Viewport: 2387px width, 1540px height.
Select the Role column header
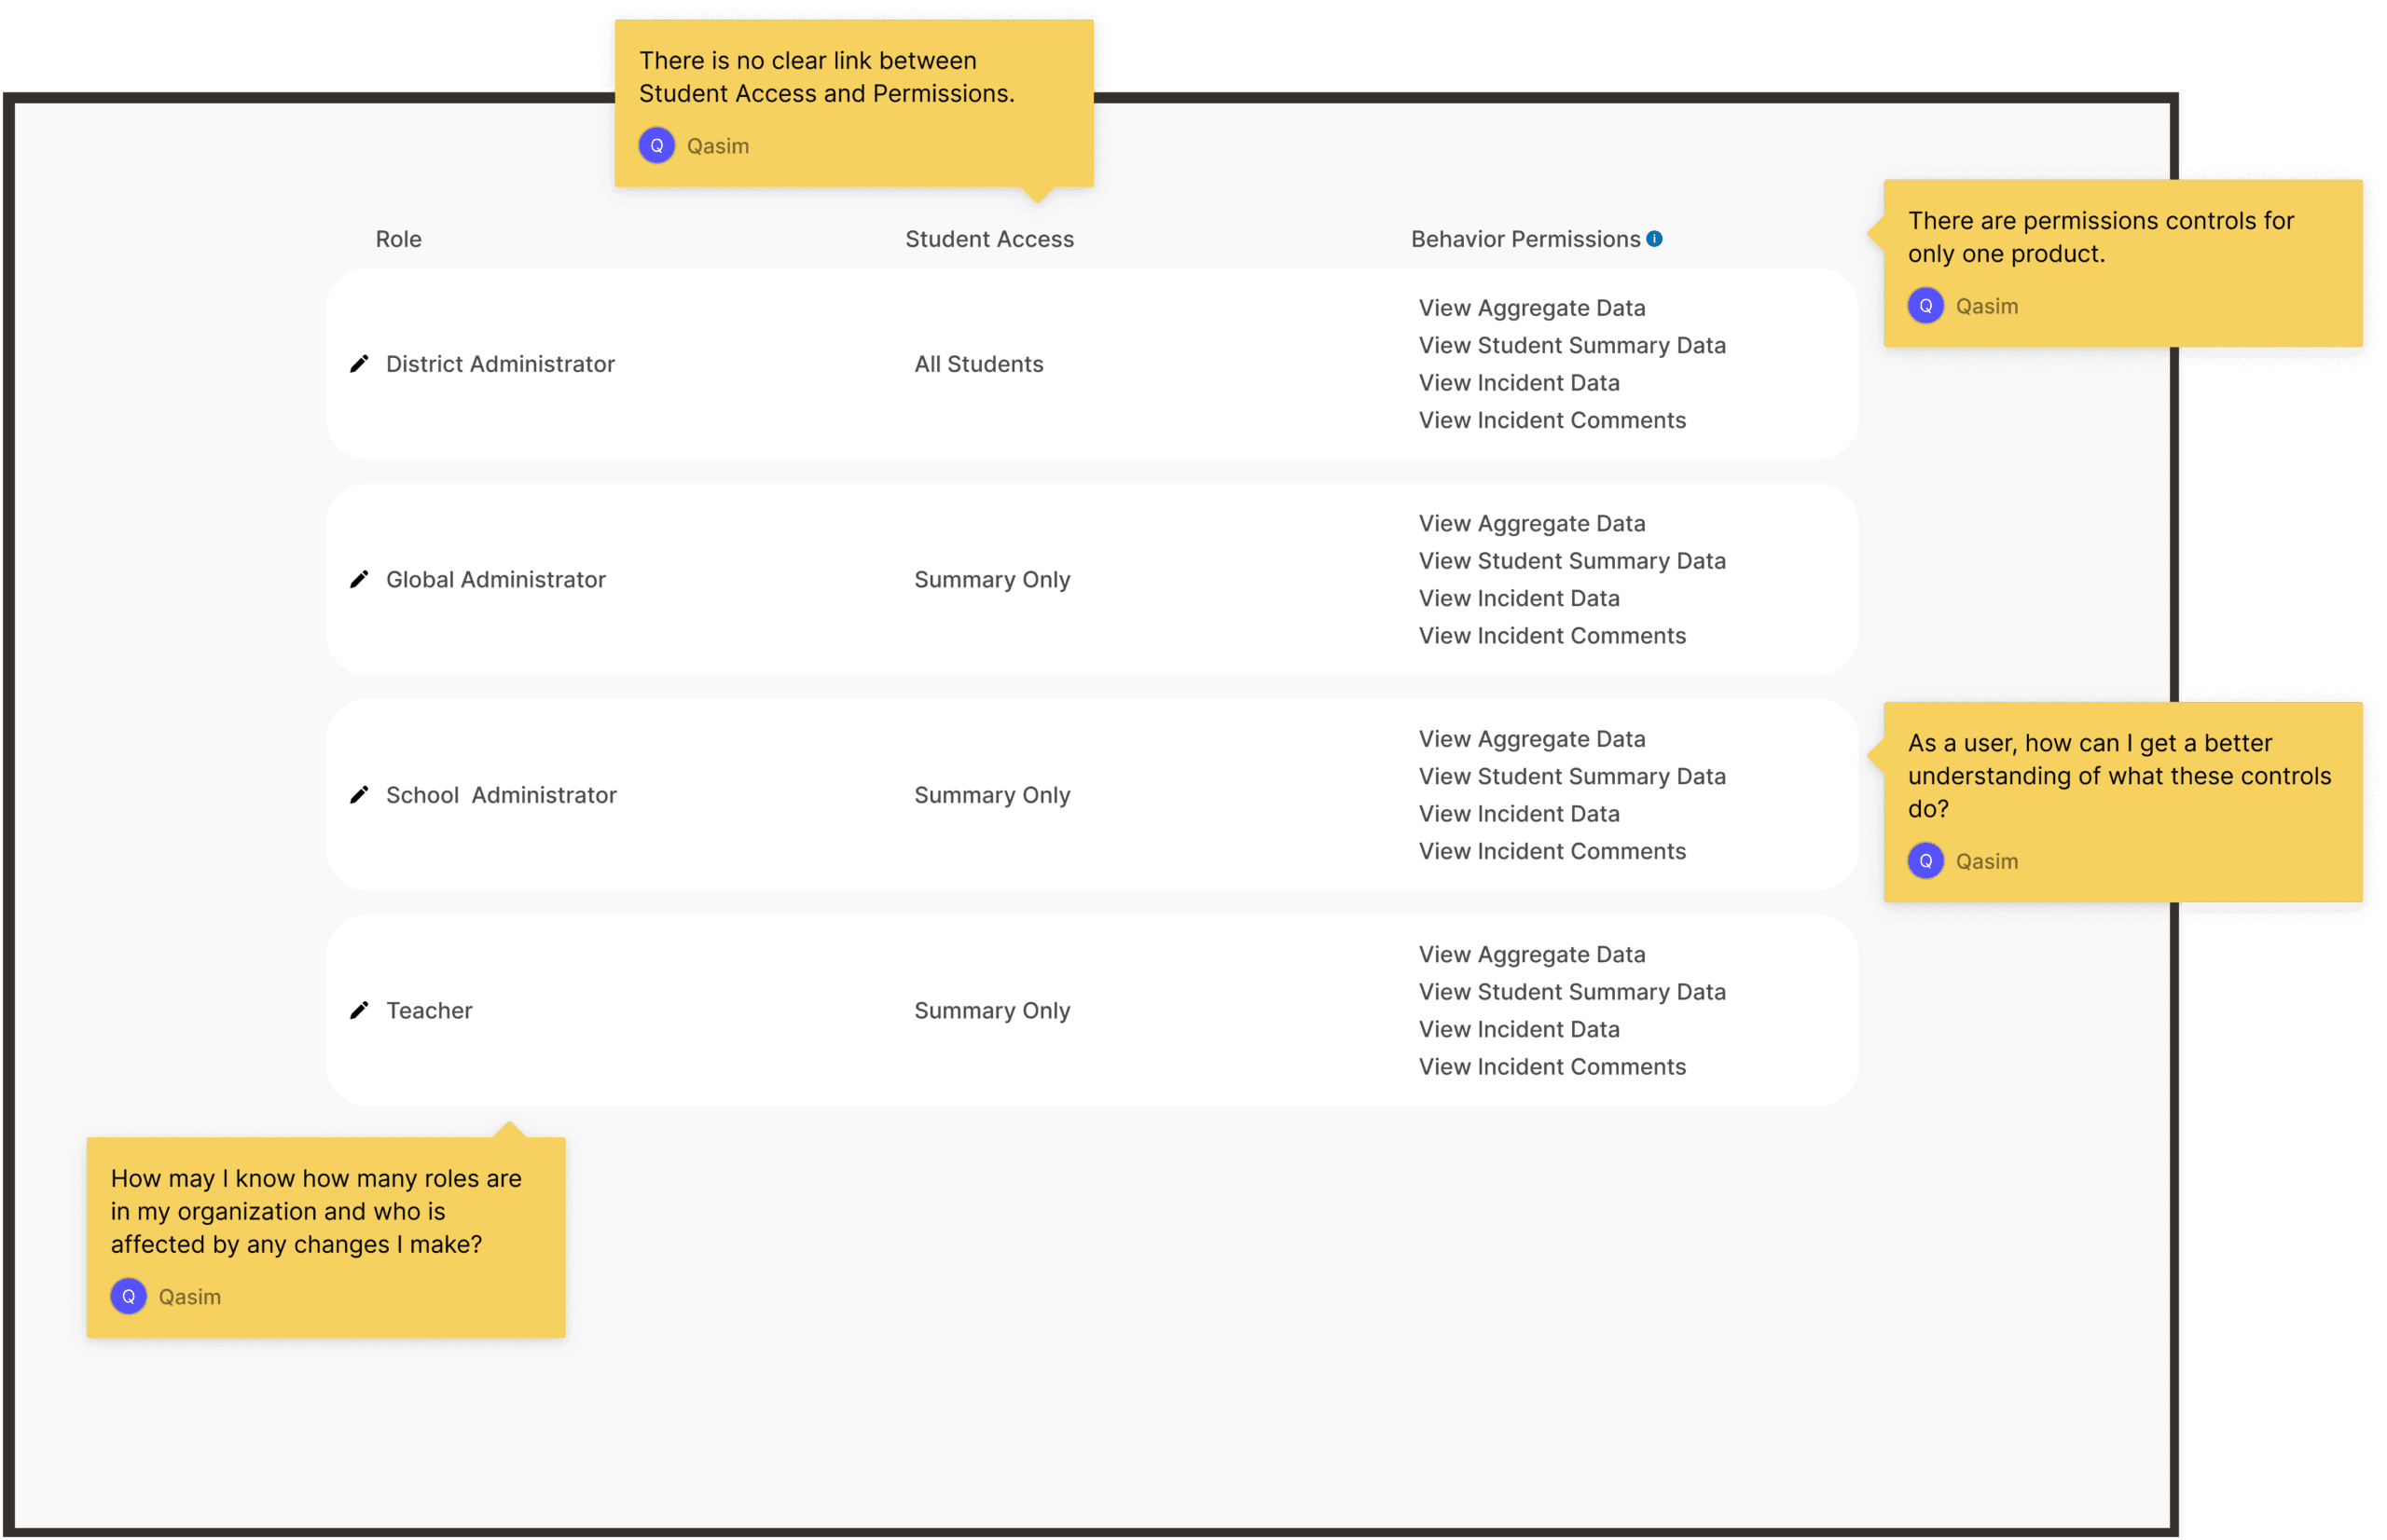tap(399, 240)
